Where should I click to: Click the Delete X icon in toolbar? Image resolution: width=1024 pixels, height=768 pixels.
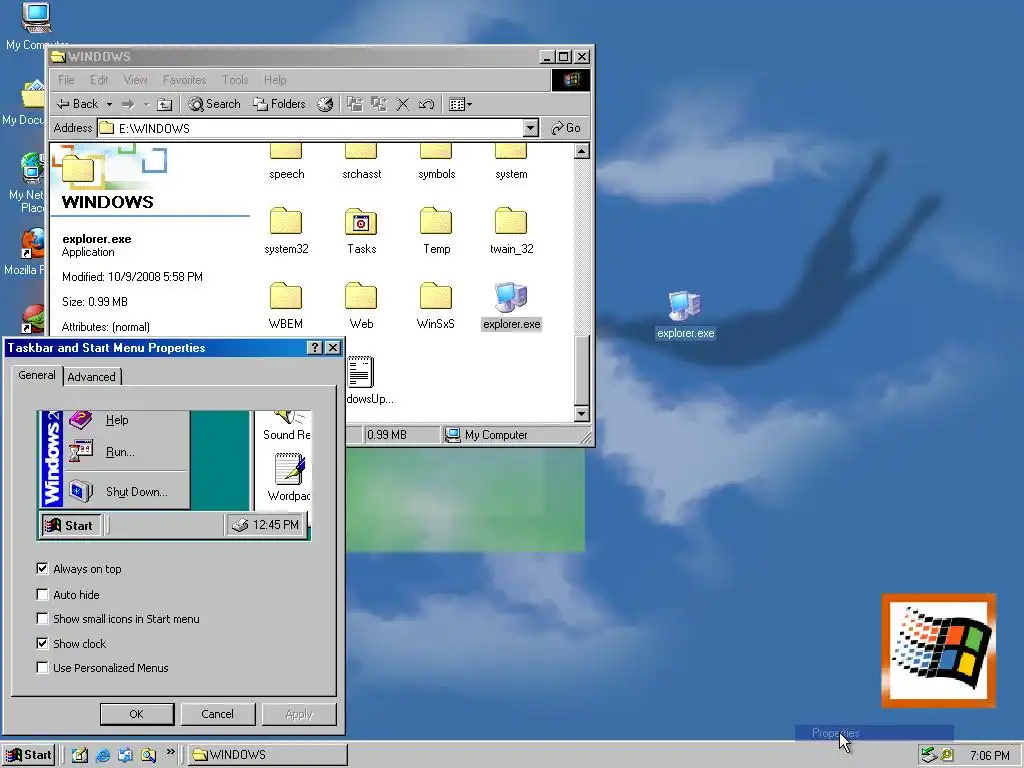[403, 104]
